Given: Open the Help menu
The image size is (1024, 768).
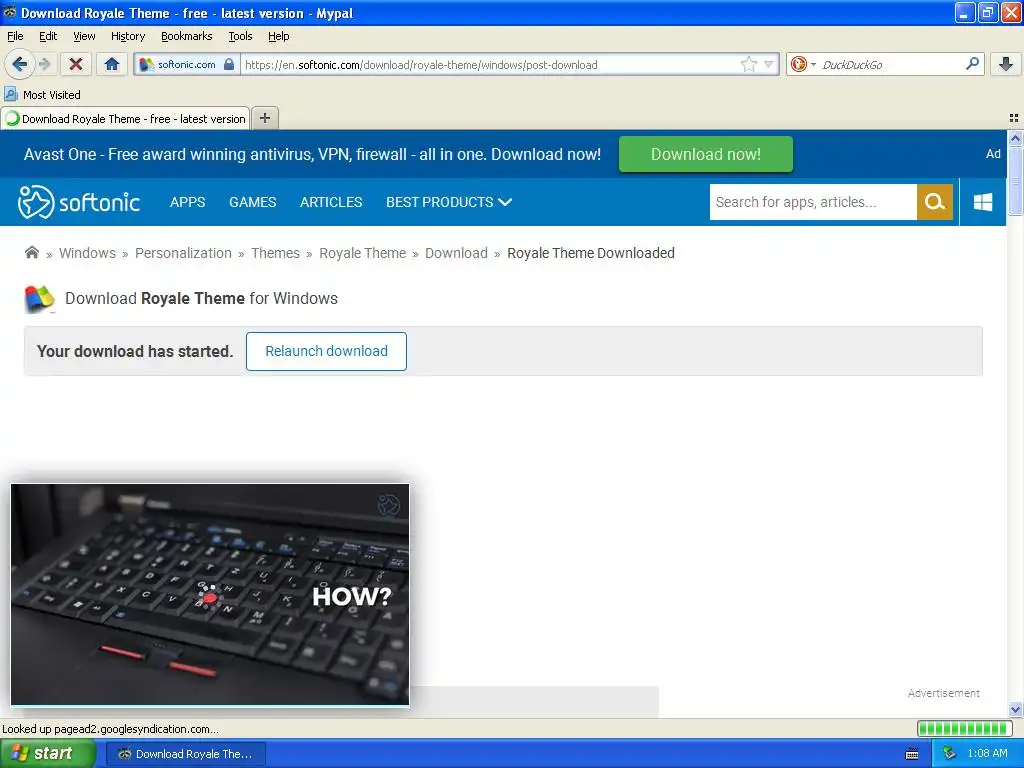Looking at the screenshot, I should pyautogui.click(x=278, y=36).
